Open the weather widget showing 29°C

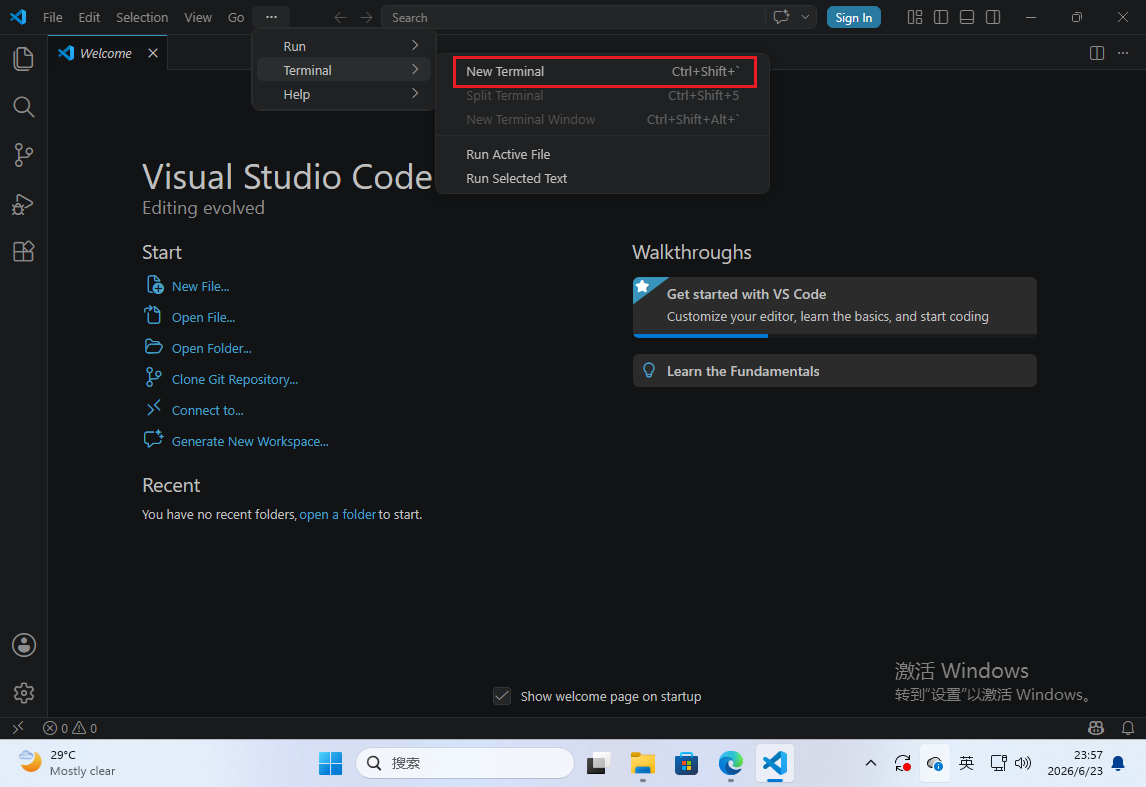[67, 763]
